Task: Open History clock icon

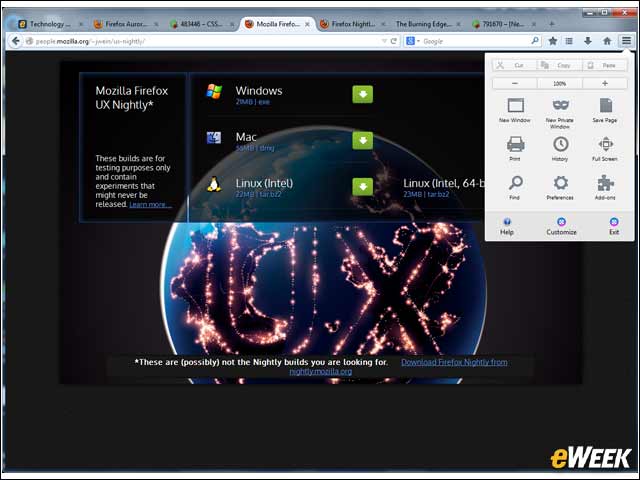Action: [x=560, y=149]
